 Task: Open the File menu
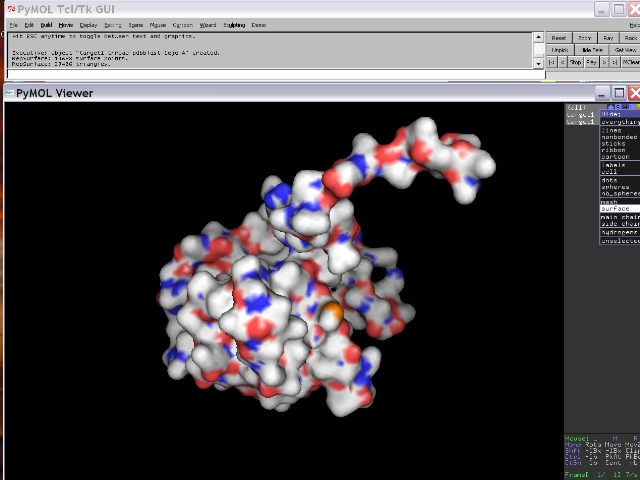click(x=14, y=25)
